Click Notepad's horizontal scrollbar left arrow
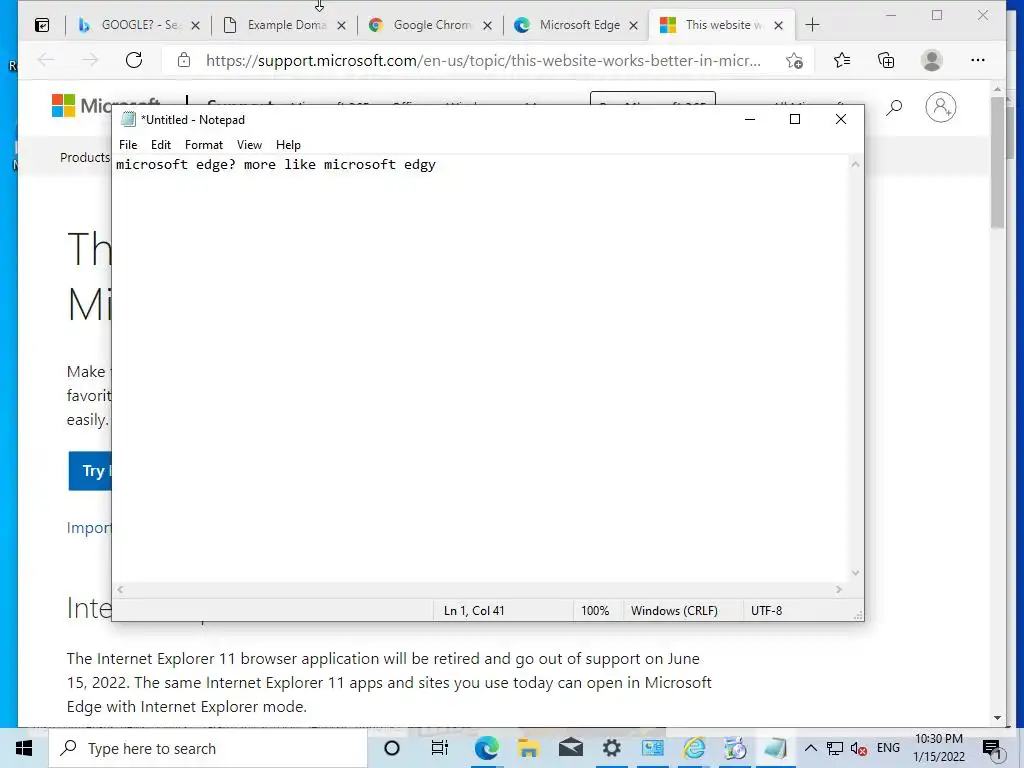Image resolution: width=1024 pixels, height=768 pixels. click(x=120, y=589)
